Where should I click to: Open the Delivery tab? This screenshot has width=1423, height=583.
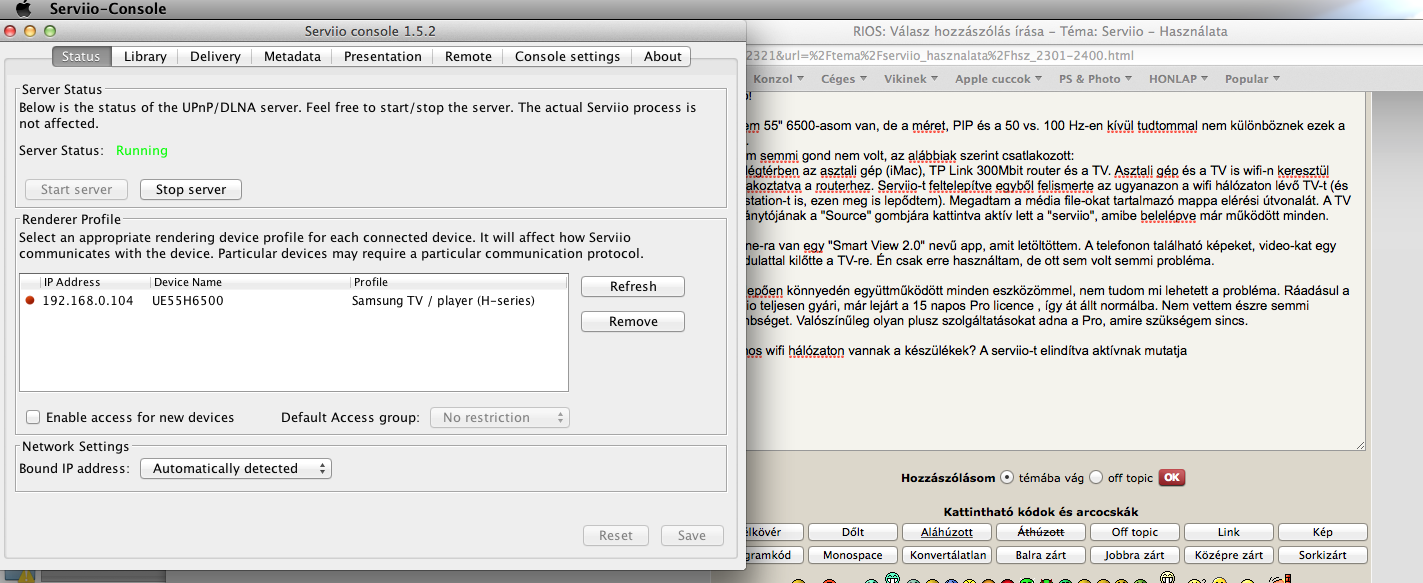(215, 57)
